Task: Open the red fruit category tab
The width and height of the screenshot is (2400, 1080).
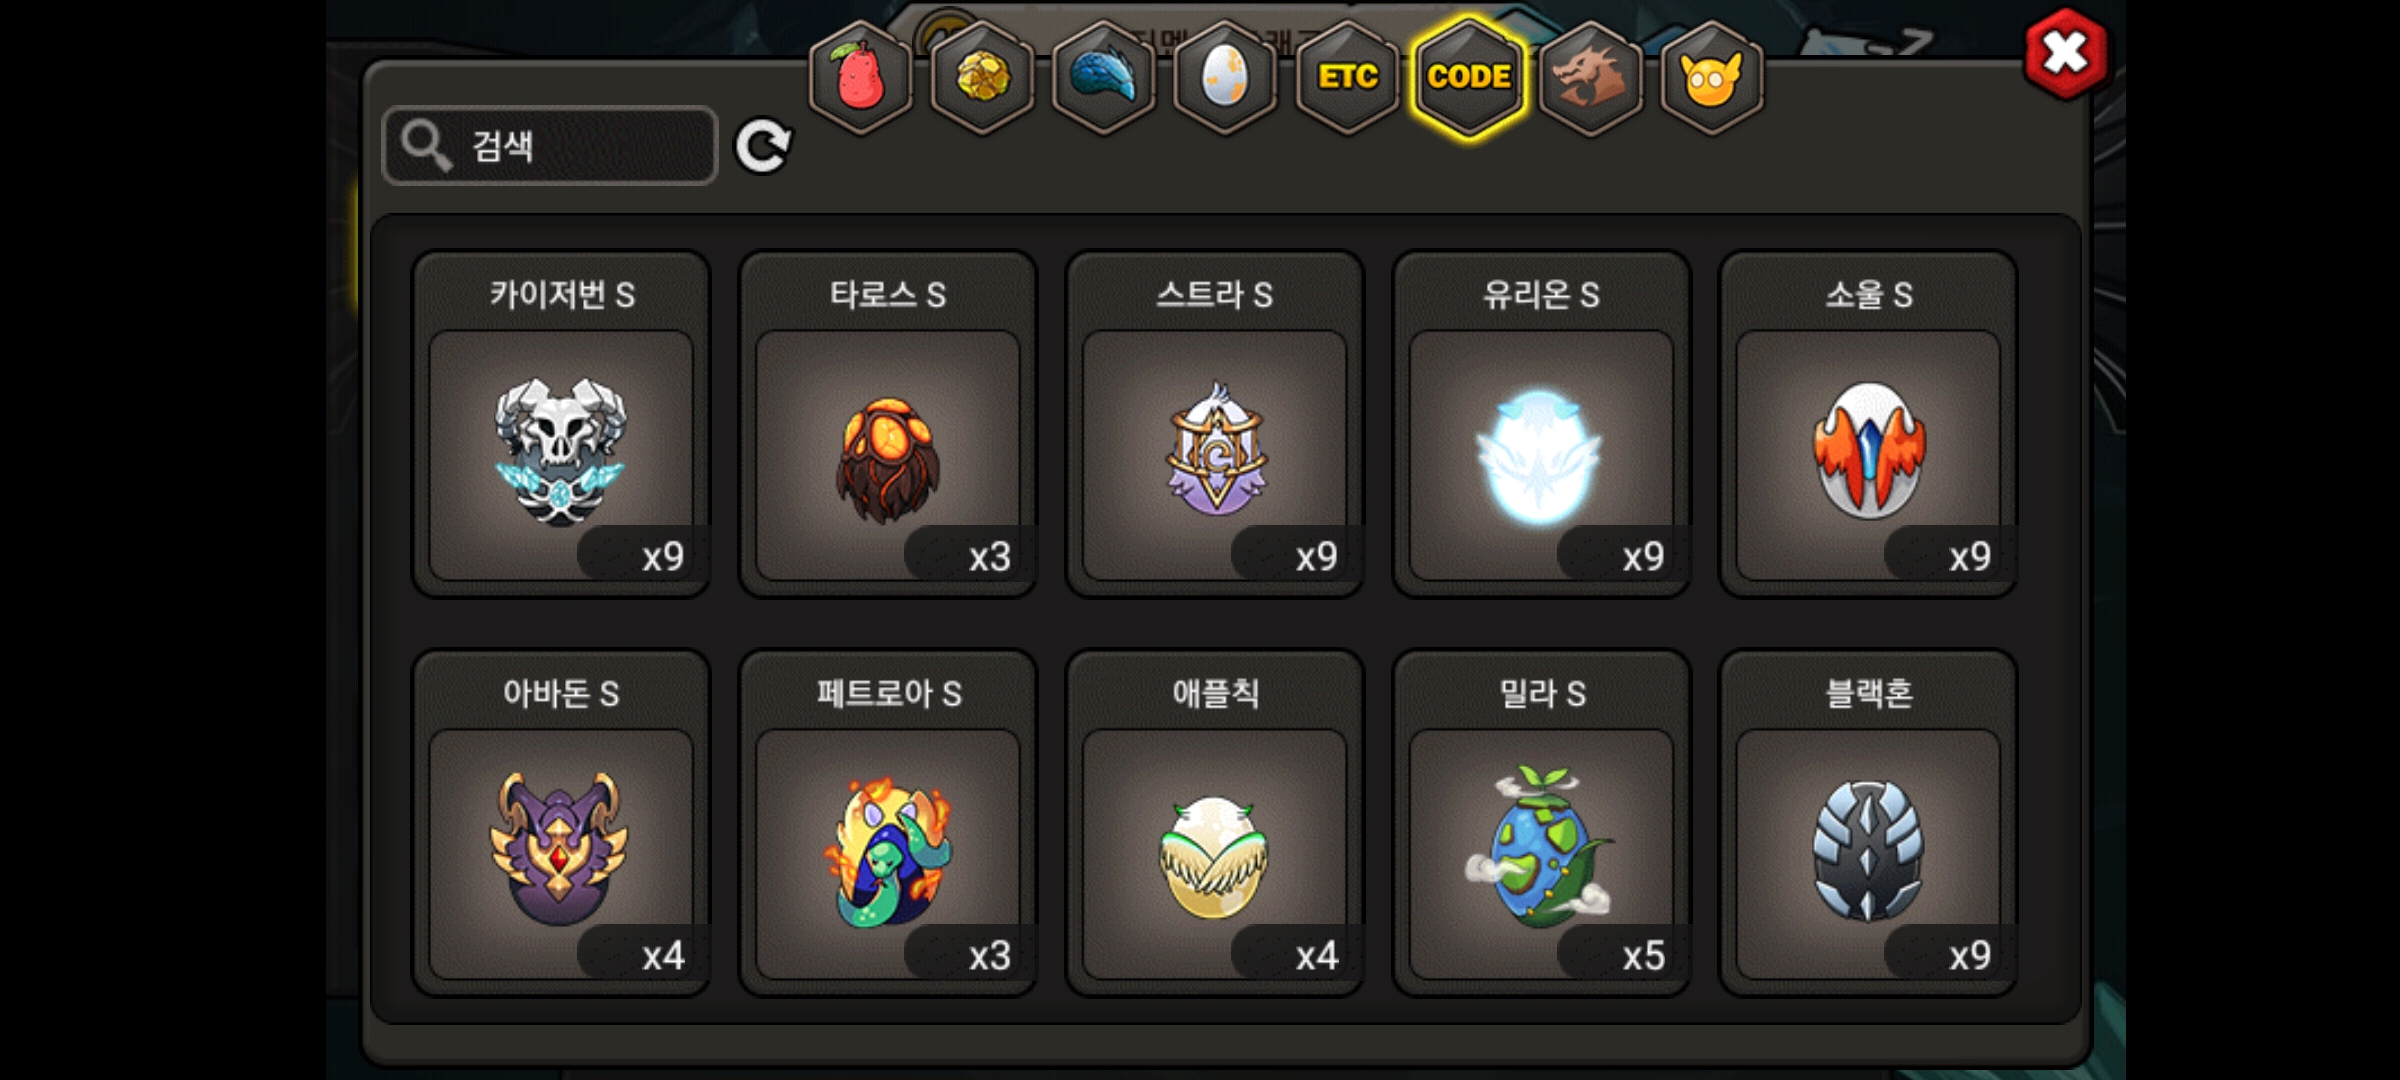Action: pos(860,76)
